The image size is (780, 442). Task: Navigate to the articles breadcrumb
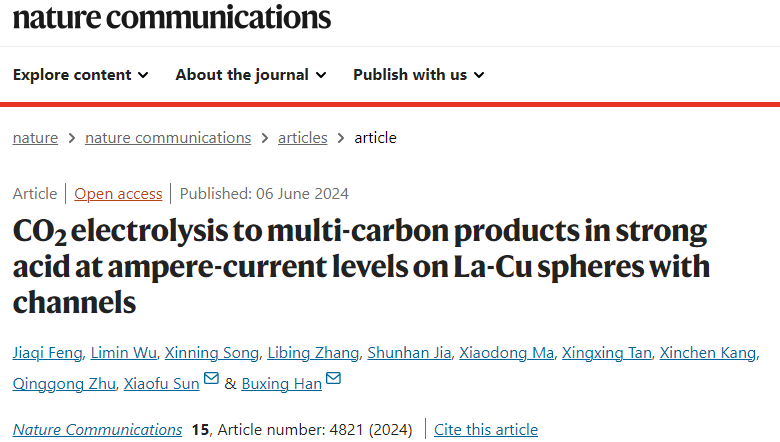[302, 138]
